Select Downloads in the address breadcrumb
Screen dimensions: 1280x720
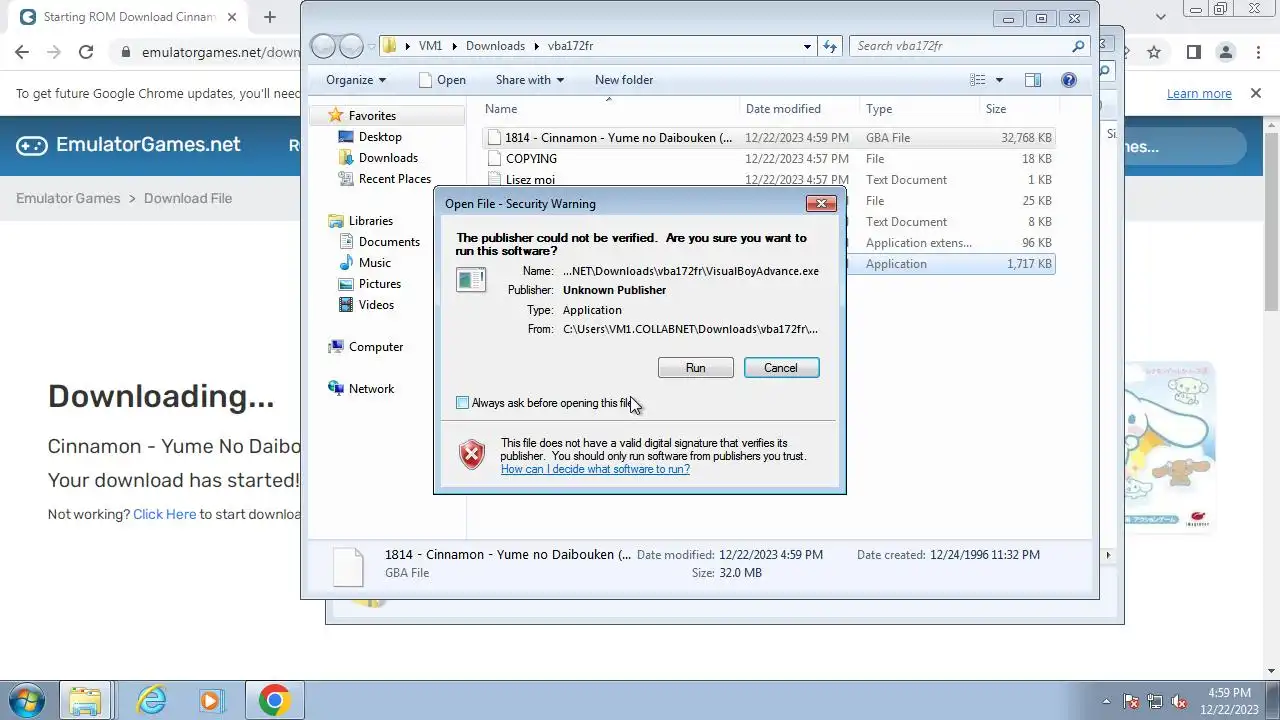click(495, 46)
